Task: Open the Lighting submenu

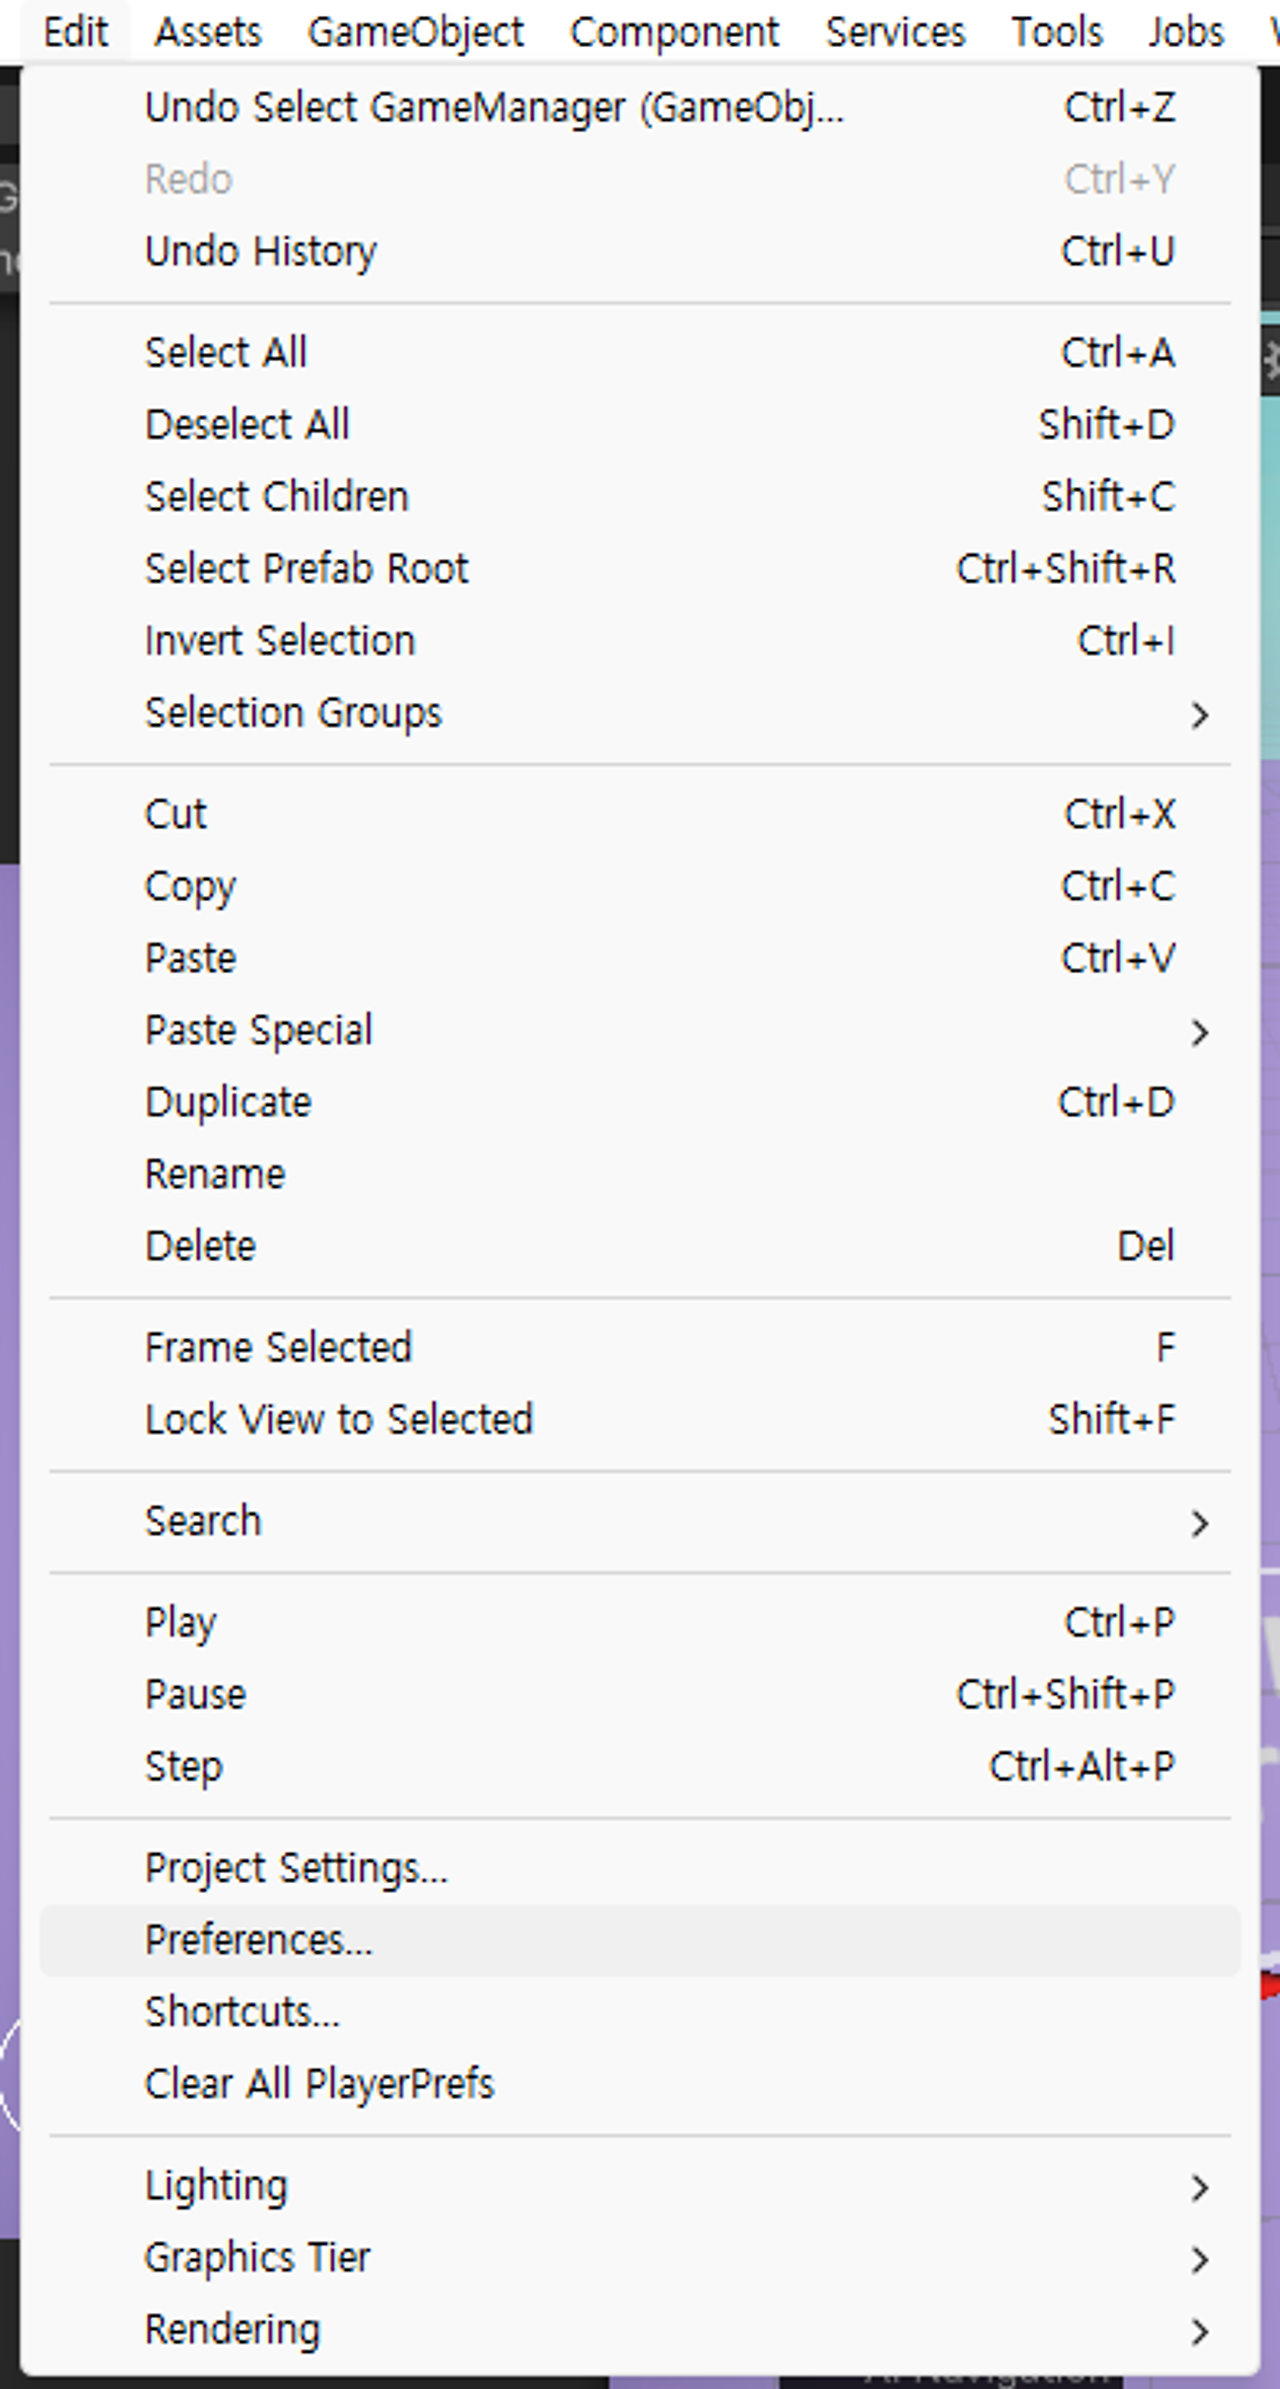Action: (x=640, y=2186)
